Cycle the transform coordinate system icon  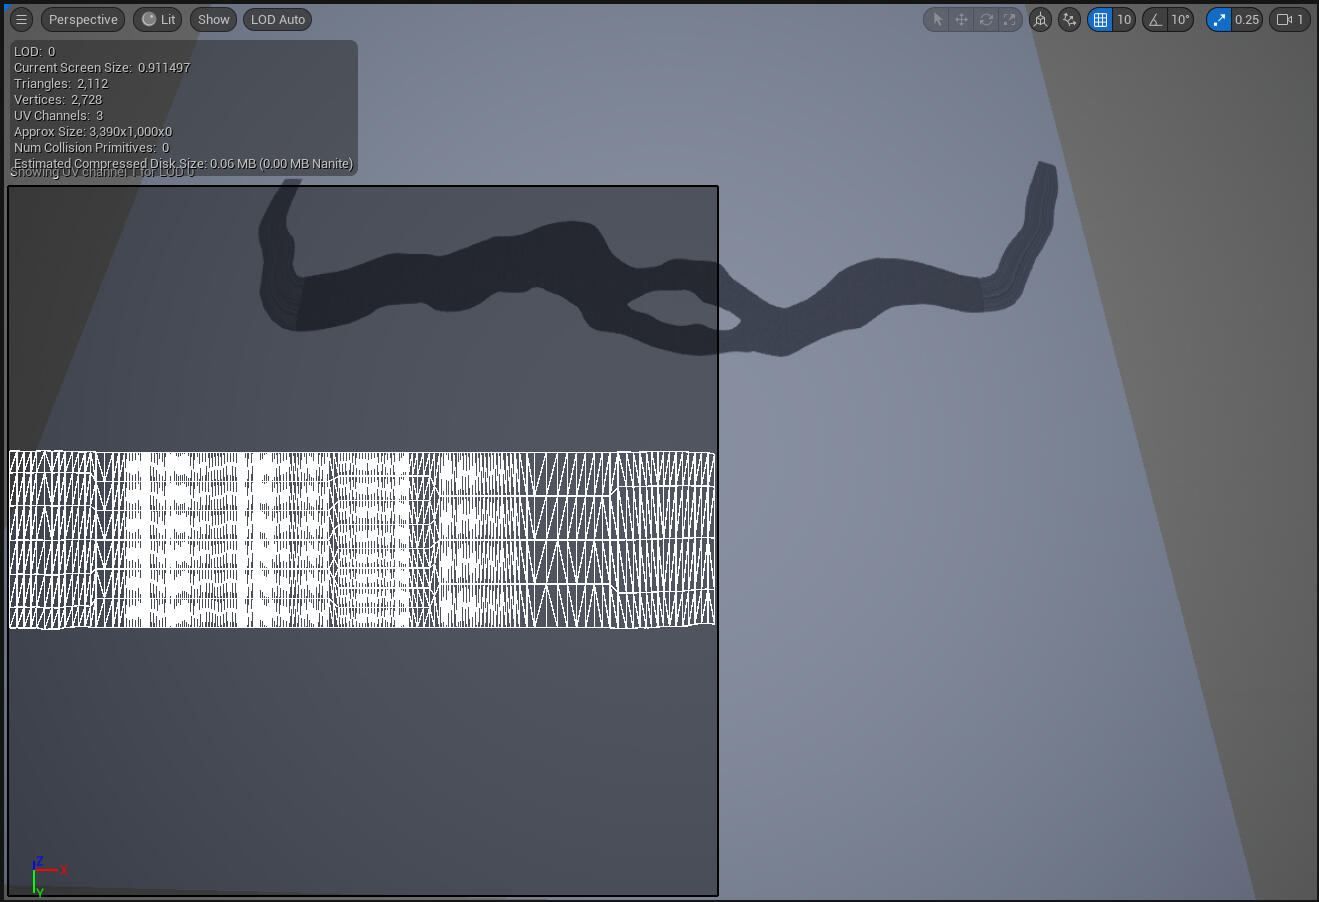click(1041, 20)
